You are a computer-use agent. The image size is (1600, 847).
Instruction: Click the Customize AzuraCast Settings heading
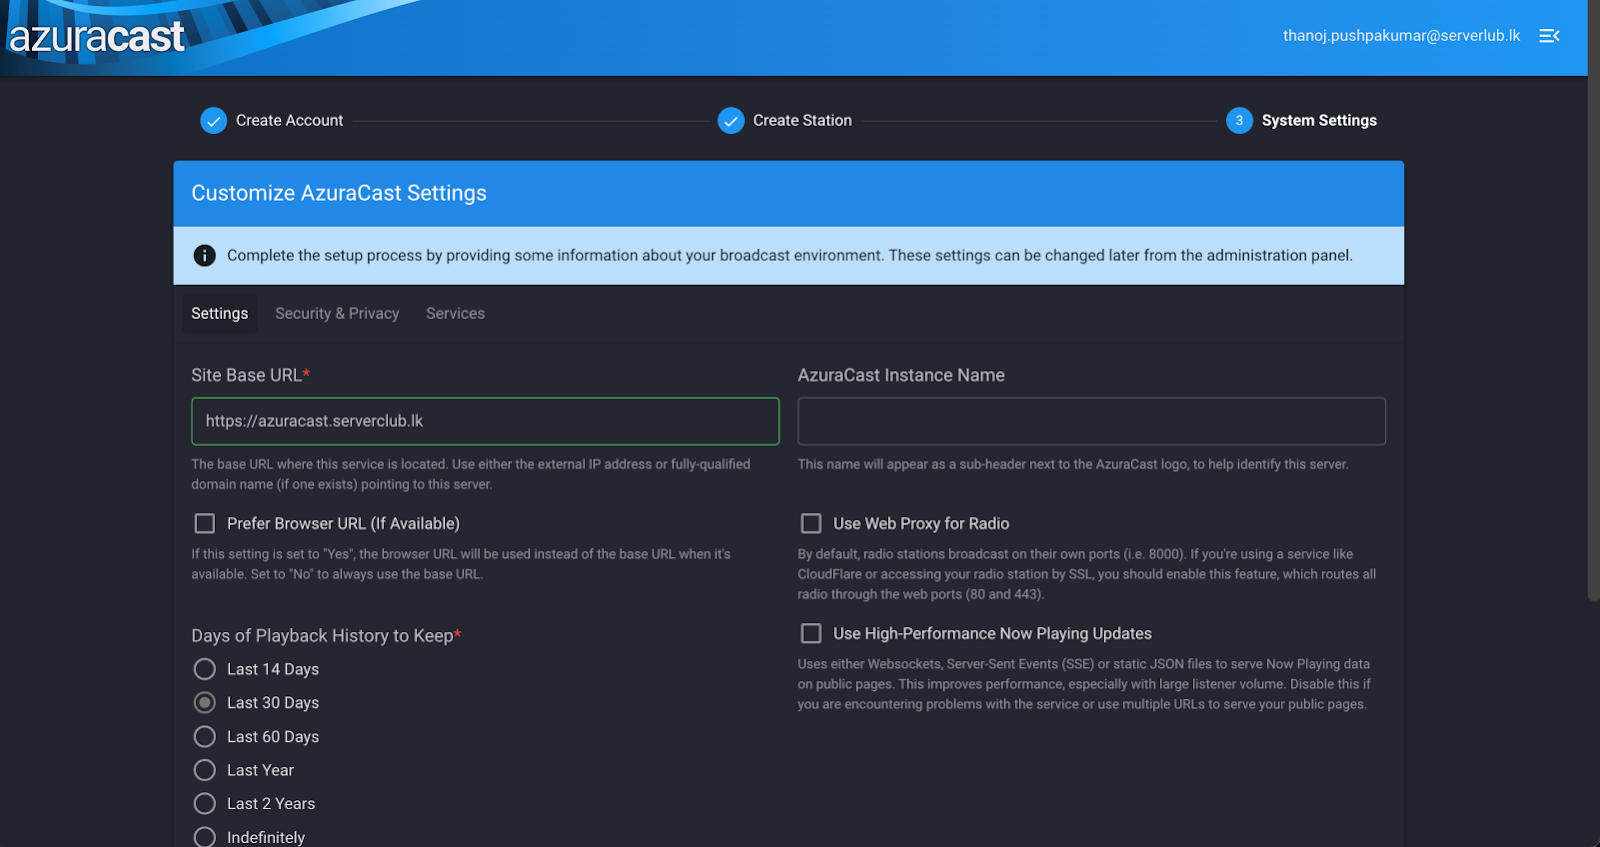(x=339, y=194)
